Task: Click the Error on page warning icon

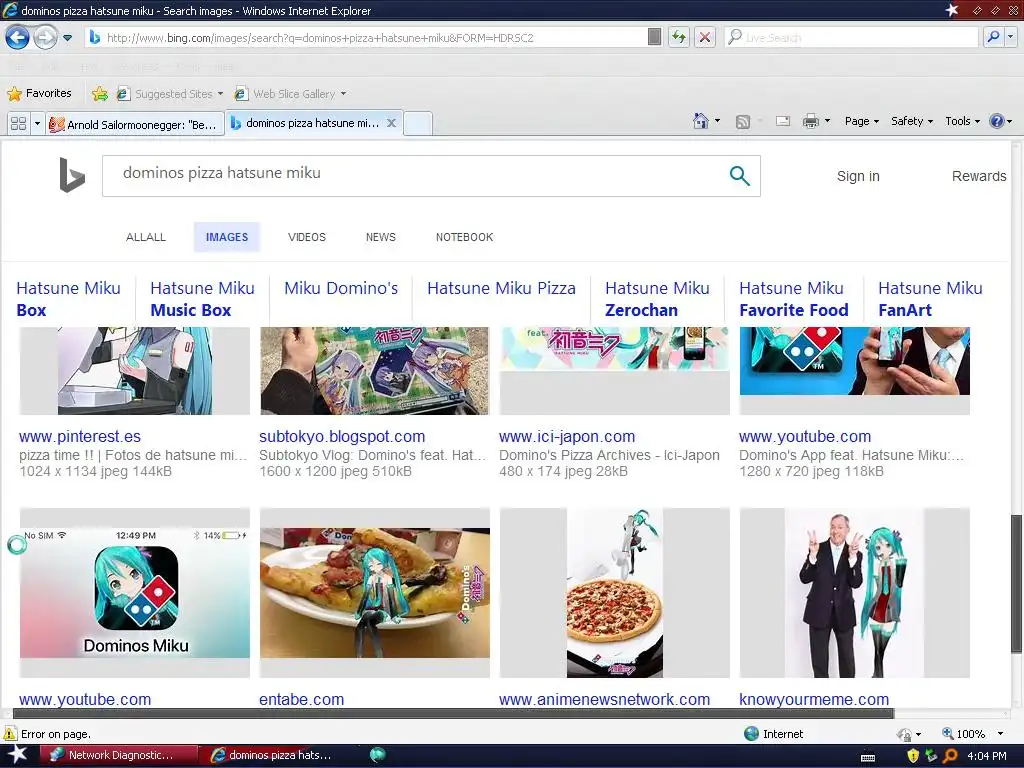Action: [10, 733]
